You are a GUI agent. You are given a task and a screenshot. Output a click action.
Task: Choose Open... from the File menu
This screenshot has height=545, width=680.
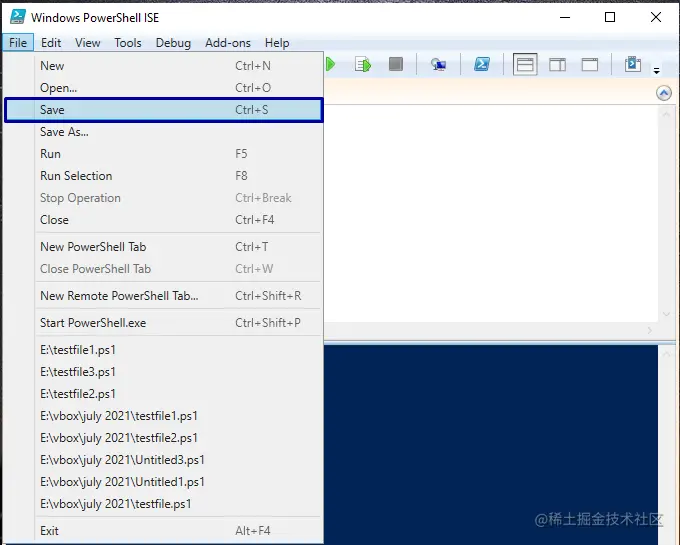[x=163, y=88]
